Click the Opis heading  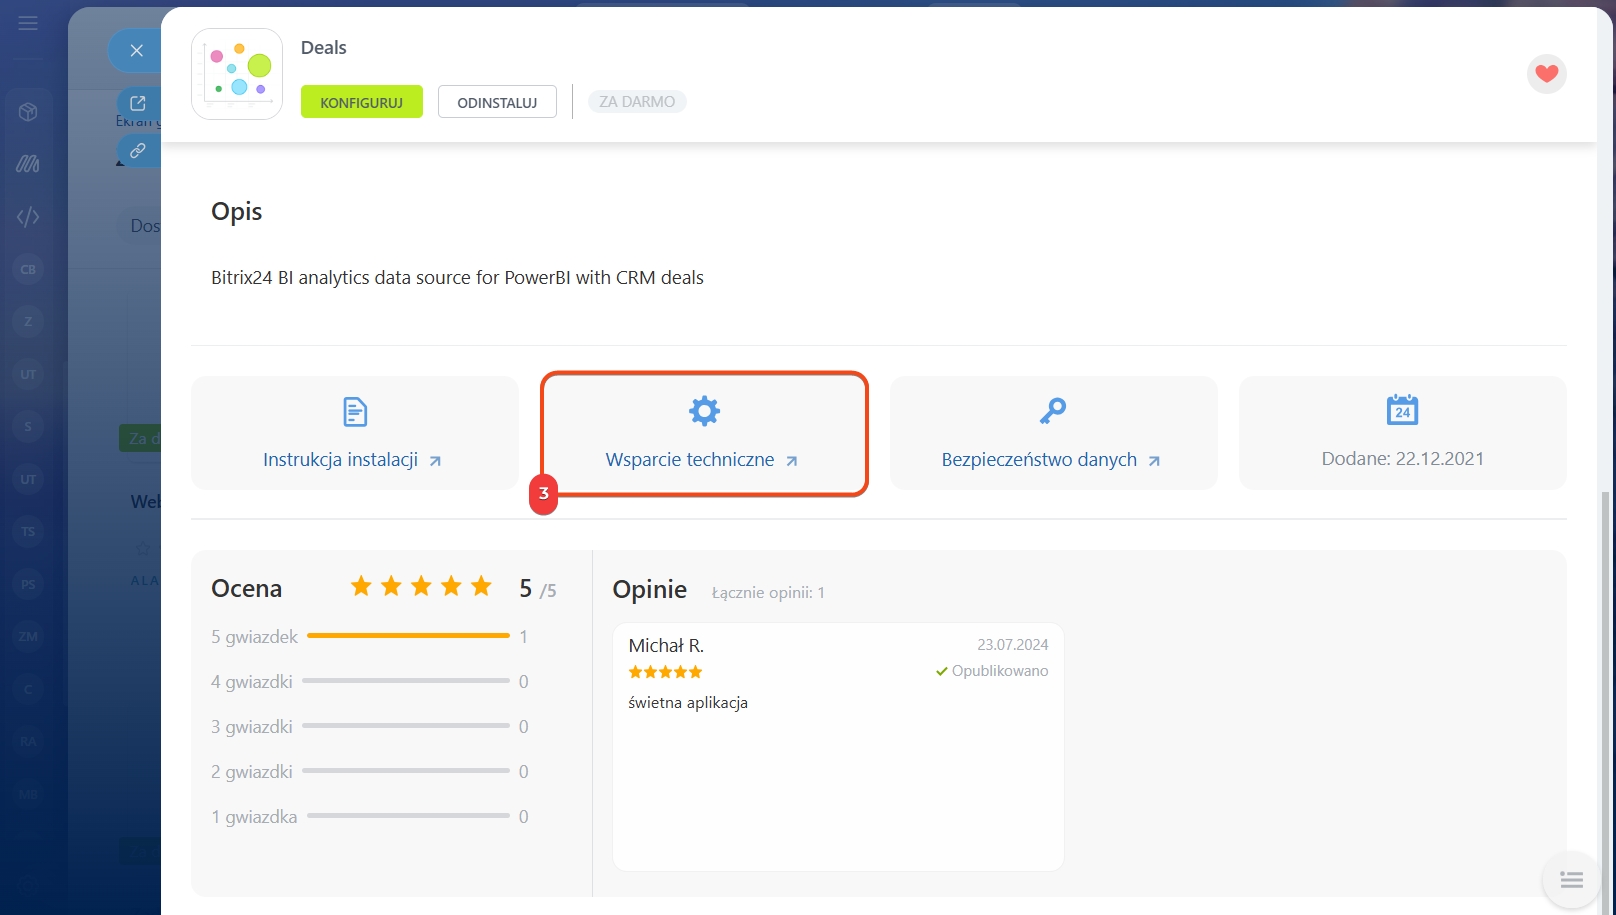[237, 212]
